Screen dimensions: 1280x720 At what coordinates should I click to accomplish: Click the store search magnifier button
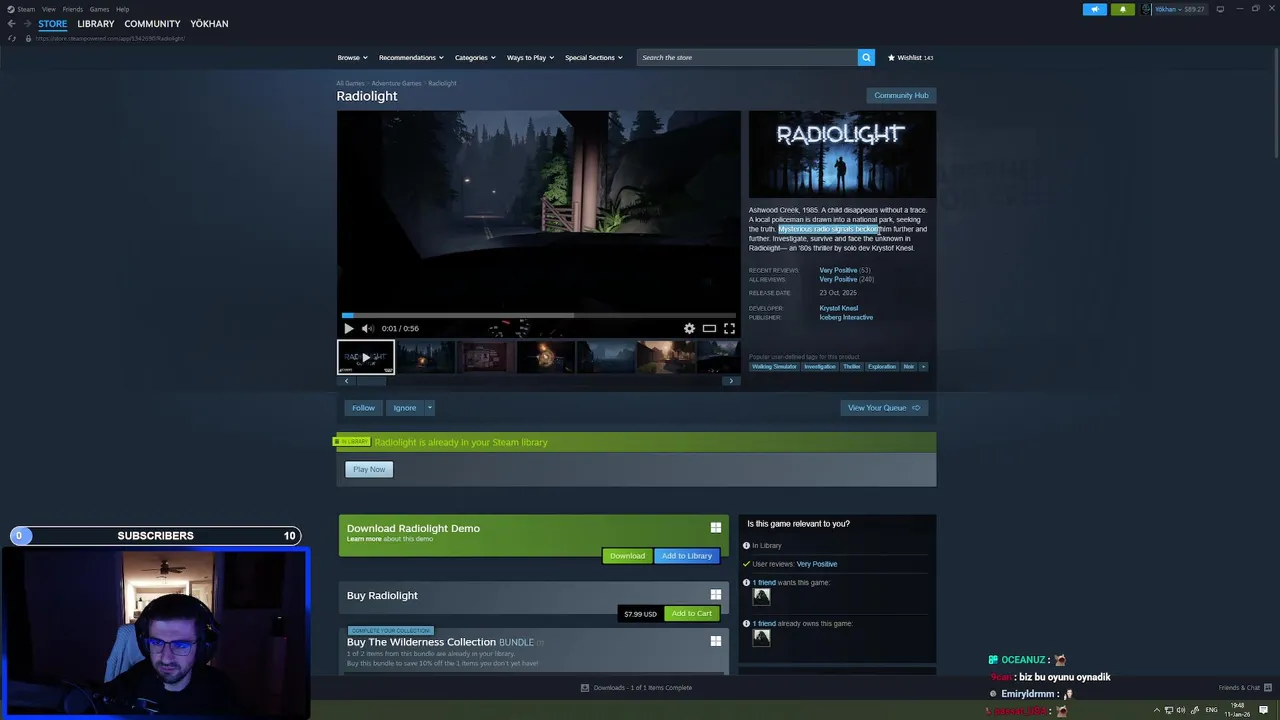pos(866,57)
